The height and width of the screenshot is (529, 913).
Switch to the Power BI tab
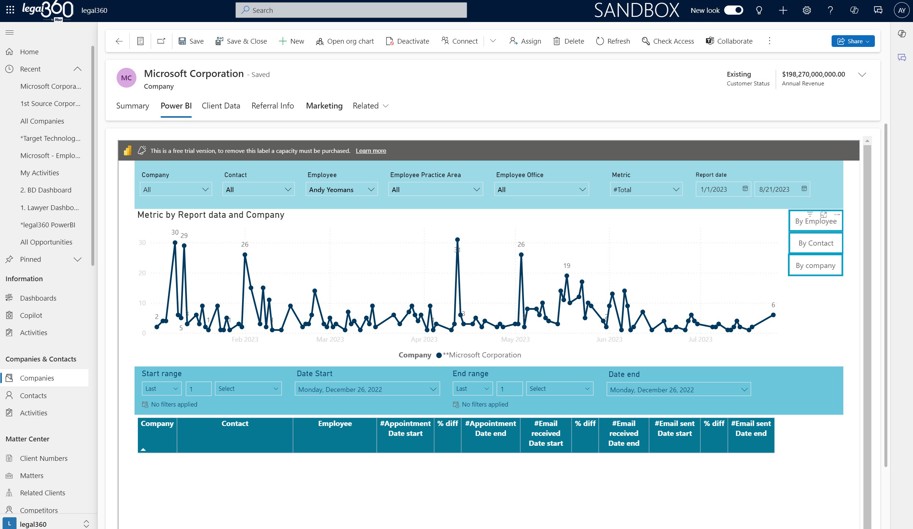pos(176,106)
